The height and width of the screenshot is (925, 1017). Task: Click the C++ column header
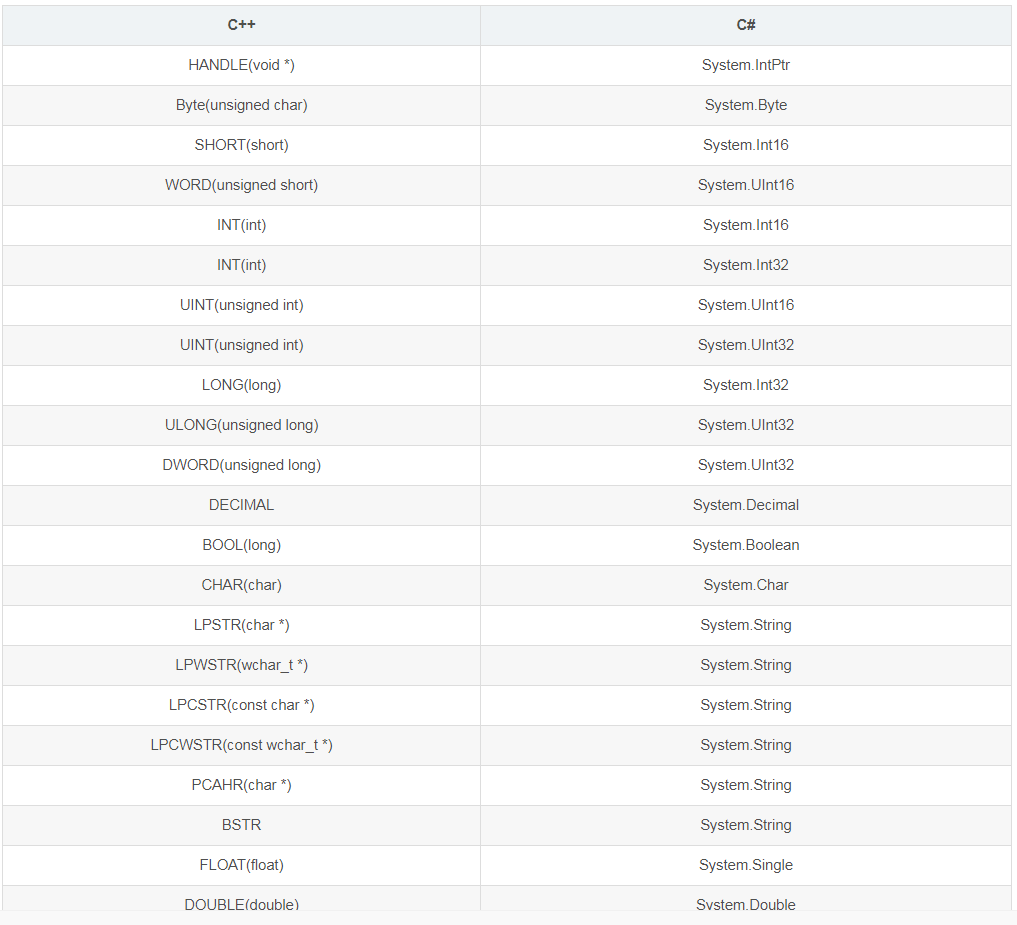click(241, 25)
